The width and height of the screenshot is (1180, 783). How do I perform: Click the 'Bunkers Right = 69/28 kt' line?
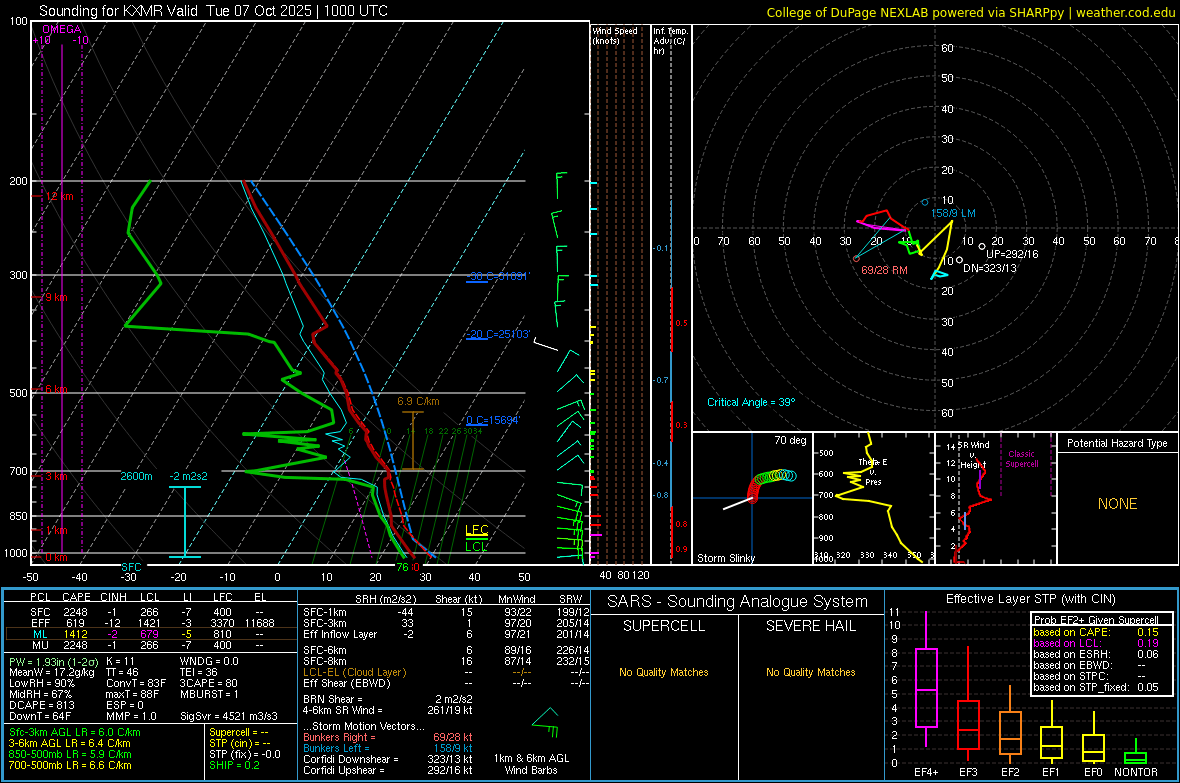coord(388,738)
